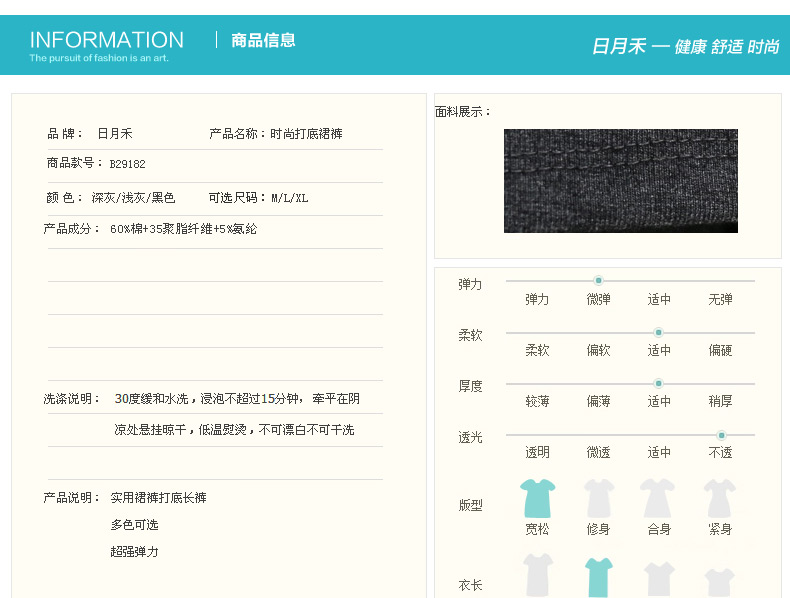Click the gray 合身 fitted dress icon

657,498
